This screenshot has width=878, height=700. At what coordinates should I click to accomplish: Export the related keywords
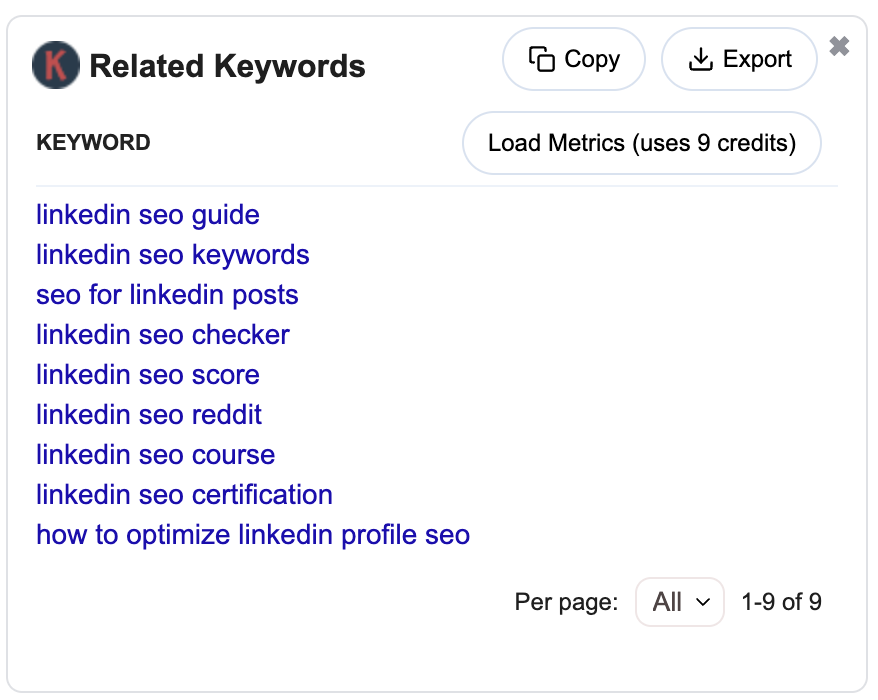click(739, 59)
